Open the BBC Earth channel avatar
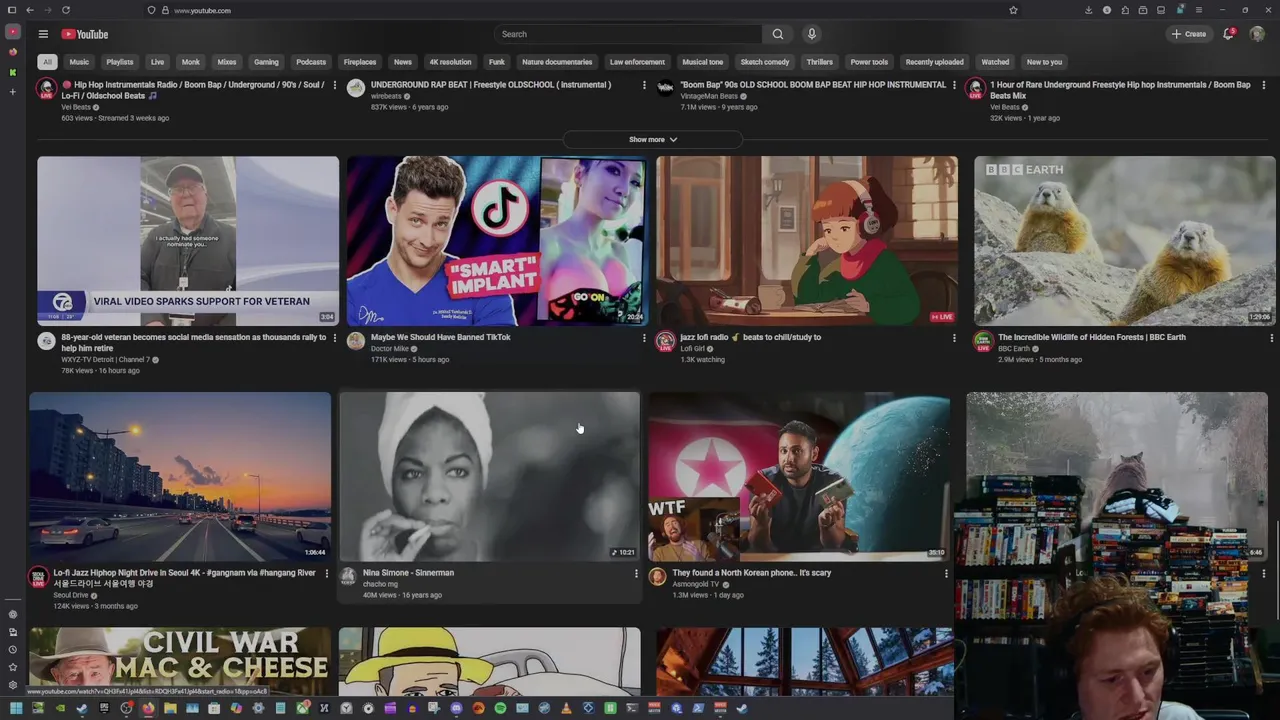The image size is (1280, 720). pos(983,341)
